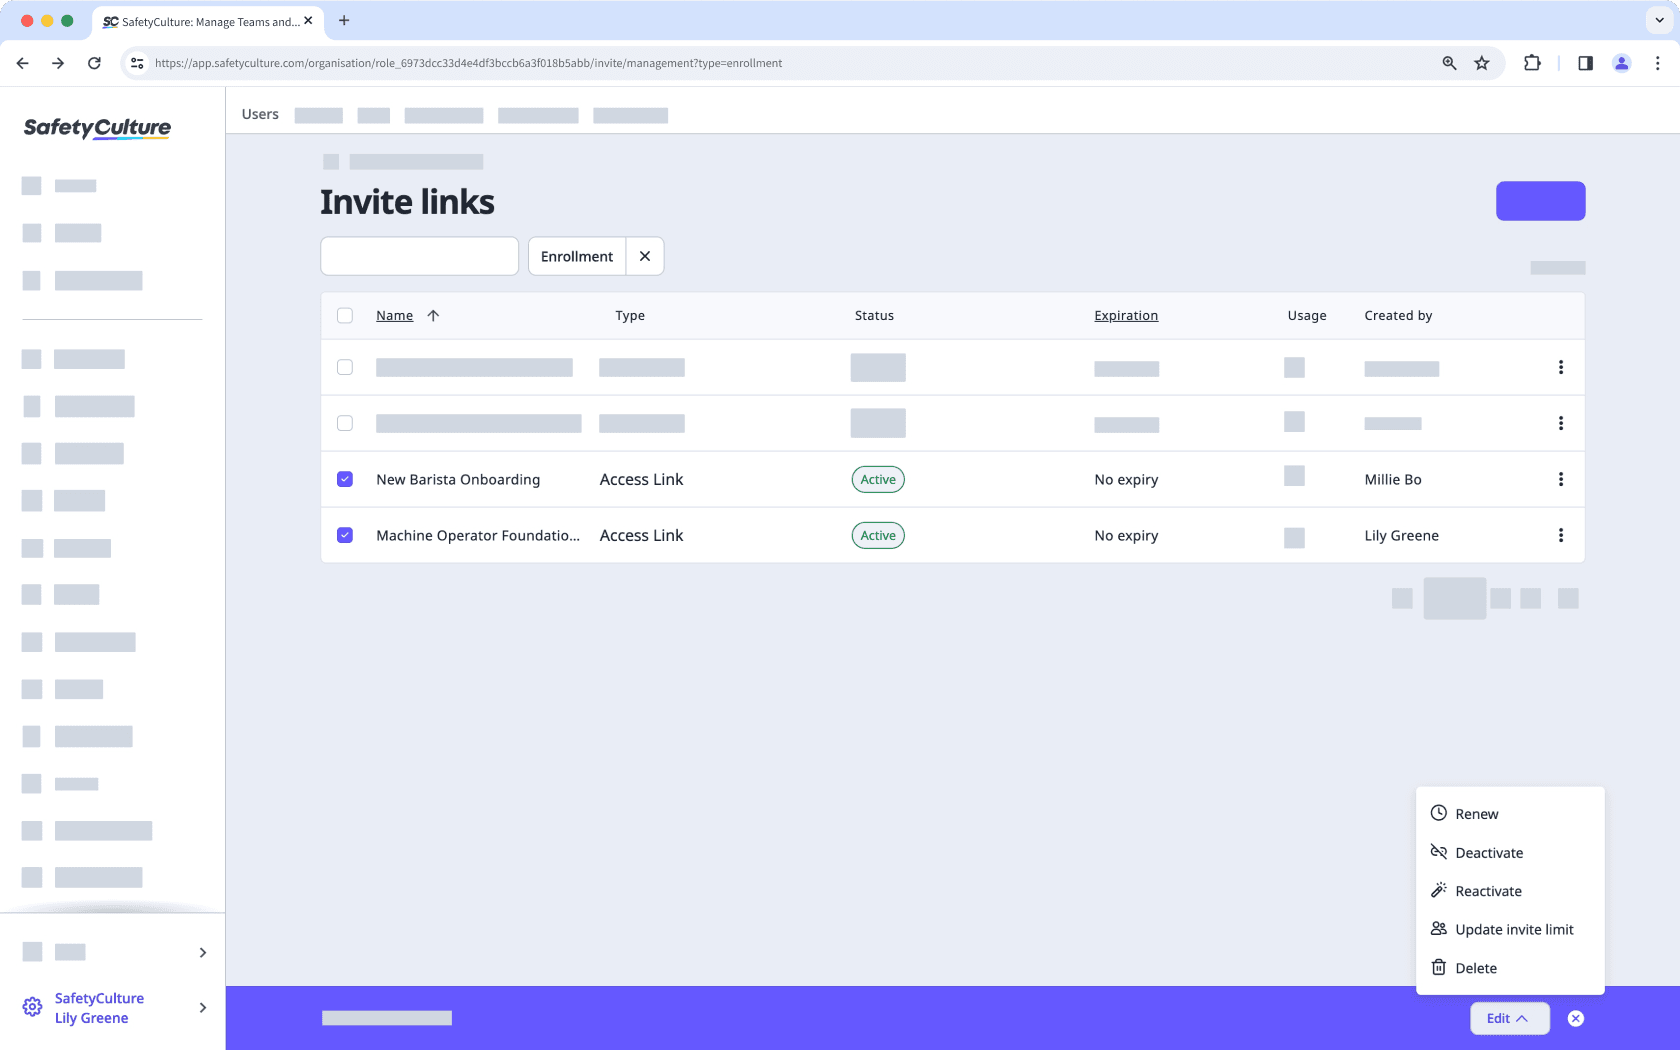
Task: Click the kebab menu for Machine Operator Foundation
Action: click(1561, 535)
